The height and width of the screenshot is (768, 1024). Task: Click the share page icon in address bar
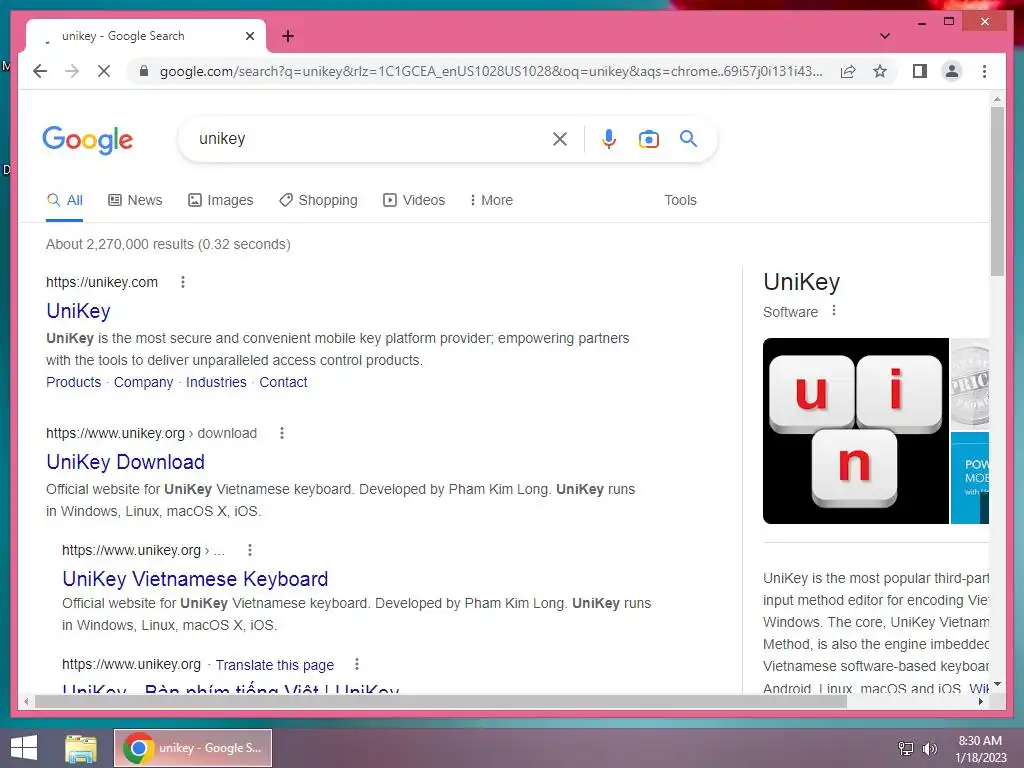click(x=848, y=71)
